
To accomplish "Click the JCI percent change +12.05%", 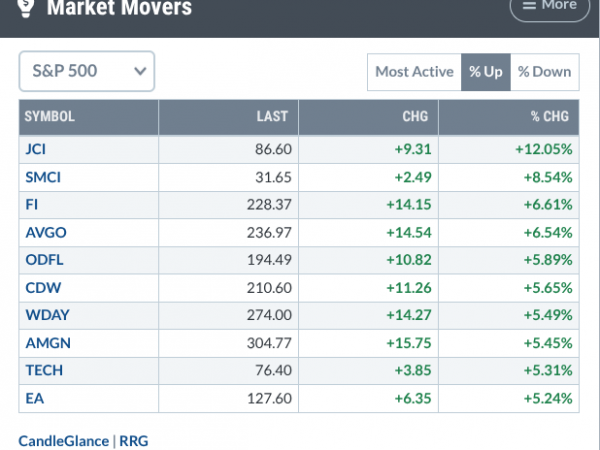I will point(544,149).
